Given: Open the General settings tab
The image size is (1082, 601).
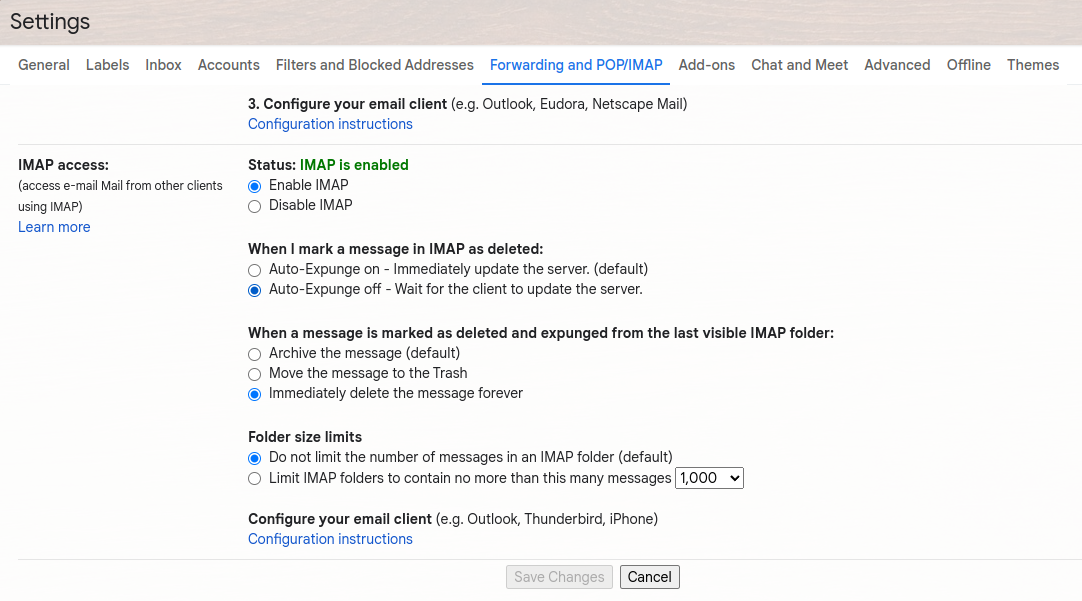Looking at the screenshot, I should point(44,65).
